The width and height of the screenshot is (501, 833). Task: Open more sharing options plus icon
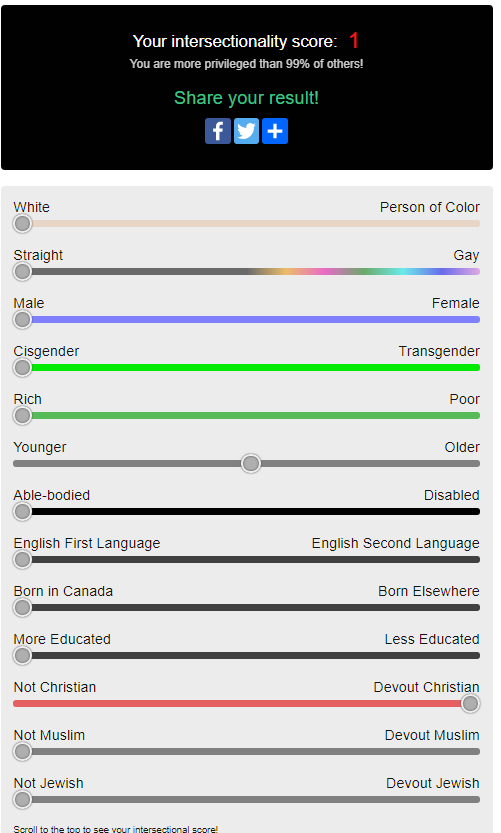[275, 131]
